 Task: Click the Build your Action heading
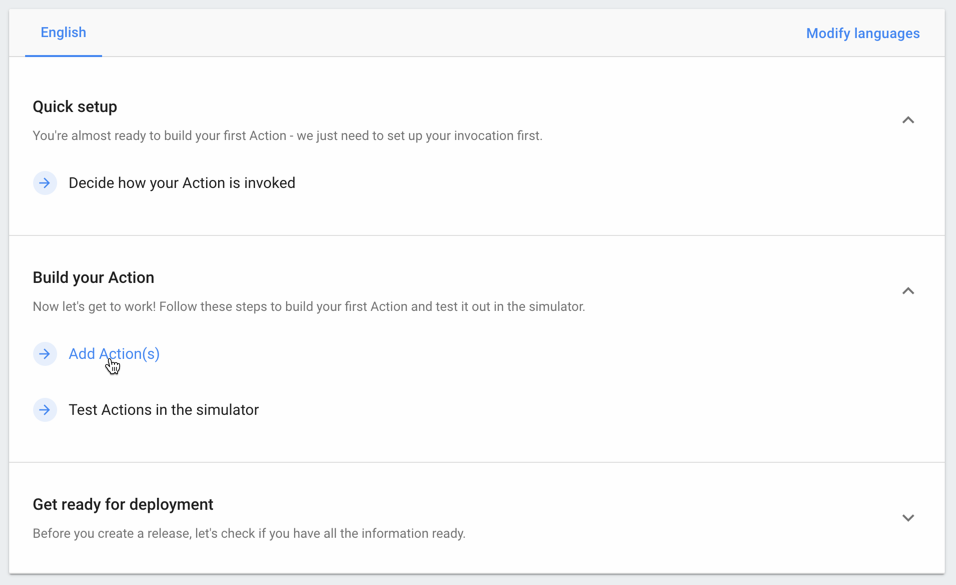[93, 278]
